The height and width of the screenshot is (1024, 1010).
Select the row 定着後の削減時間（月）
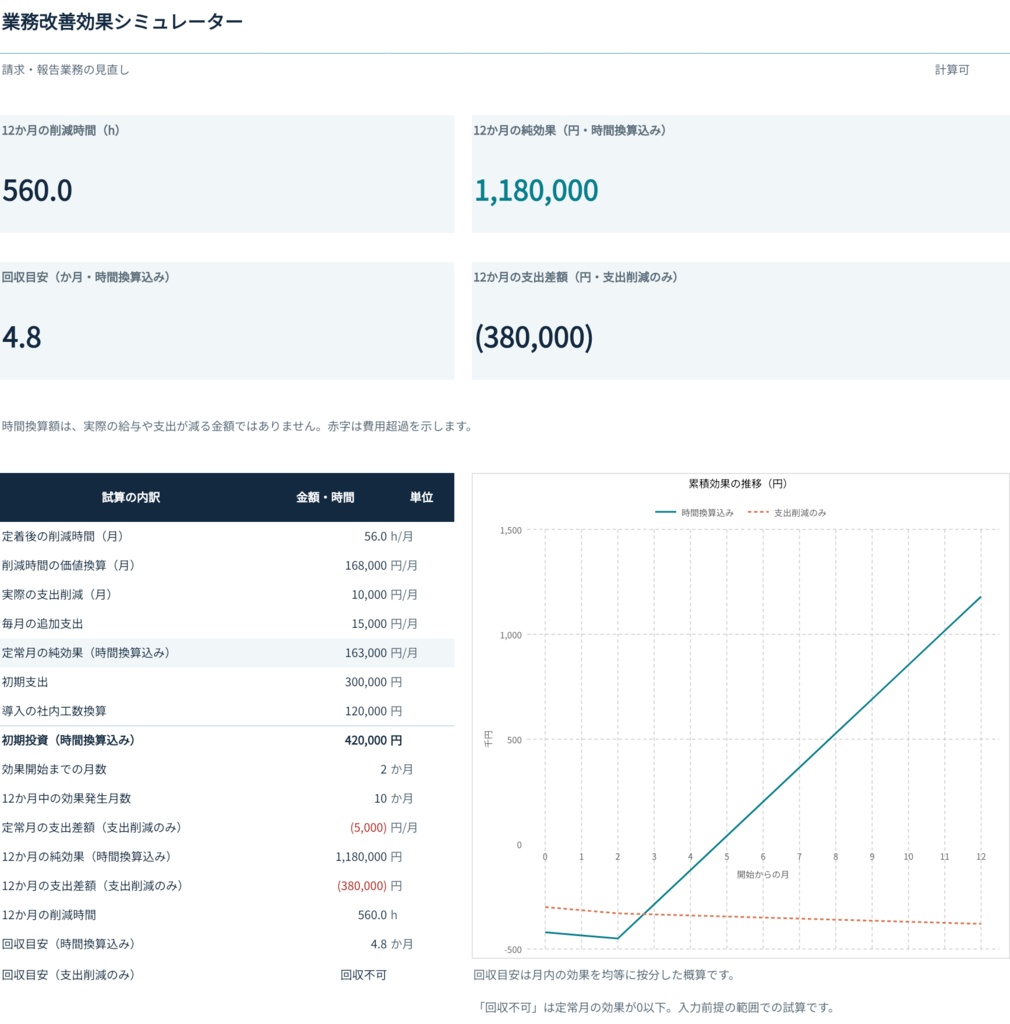point(227,537)
